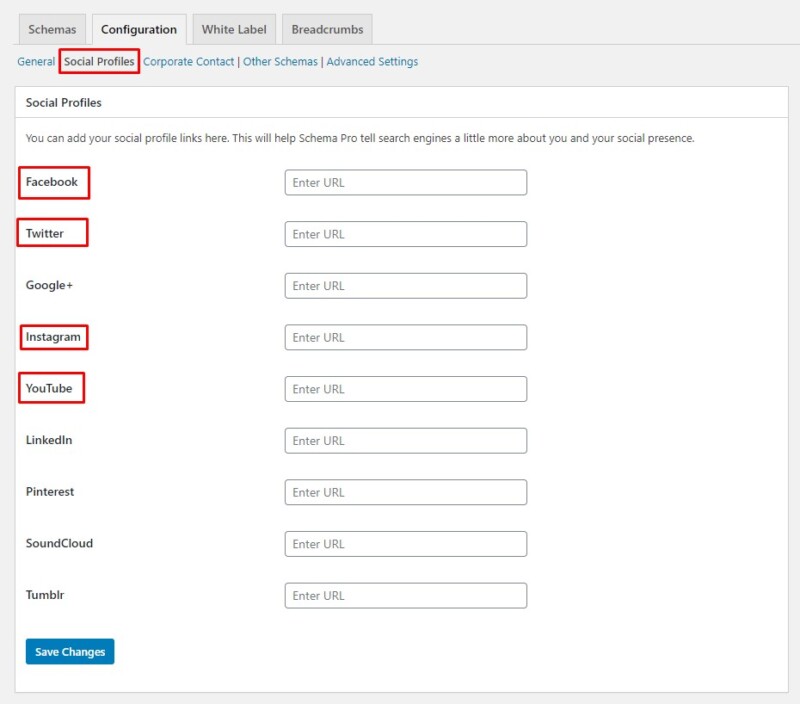Viewport: 800px width, 704px height.
Task: Open the Breadcrumbs tab
Action: (x=327, y=30)
